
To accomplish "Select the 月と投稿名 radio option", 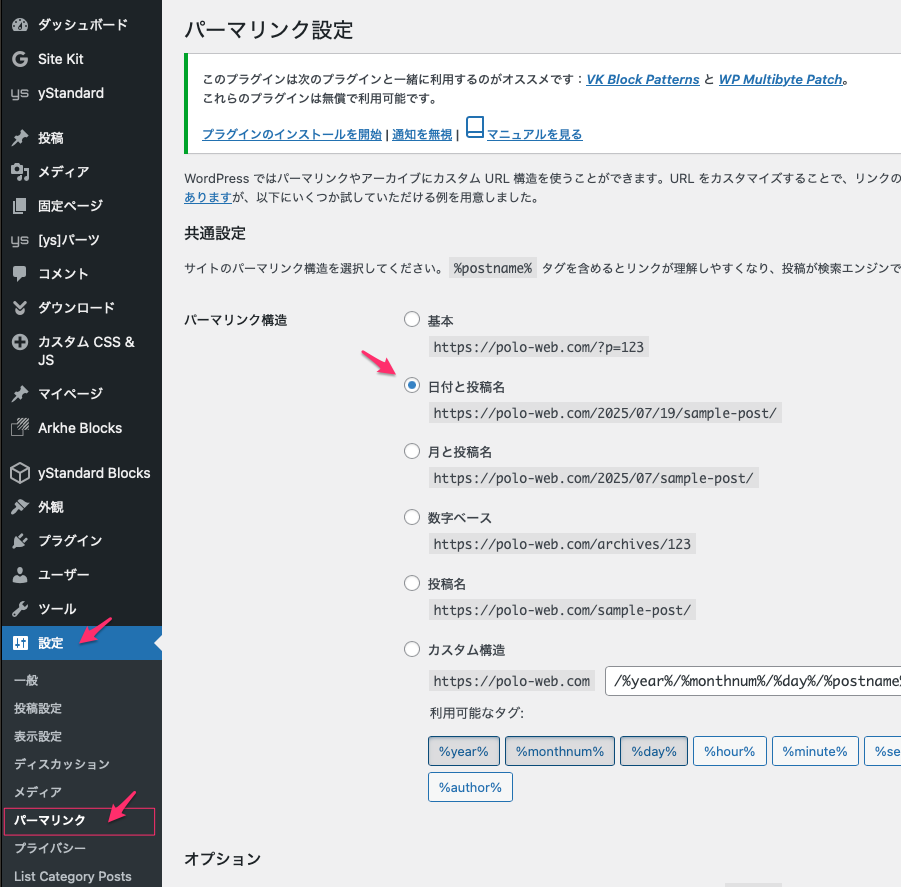I will [x=411, y=452].
